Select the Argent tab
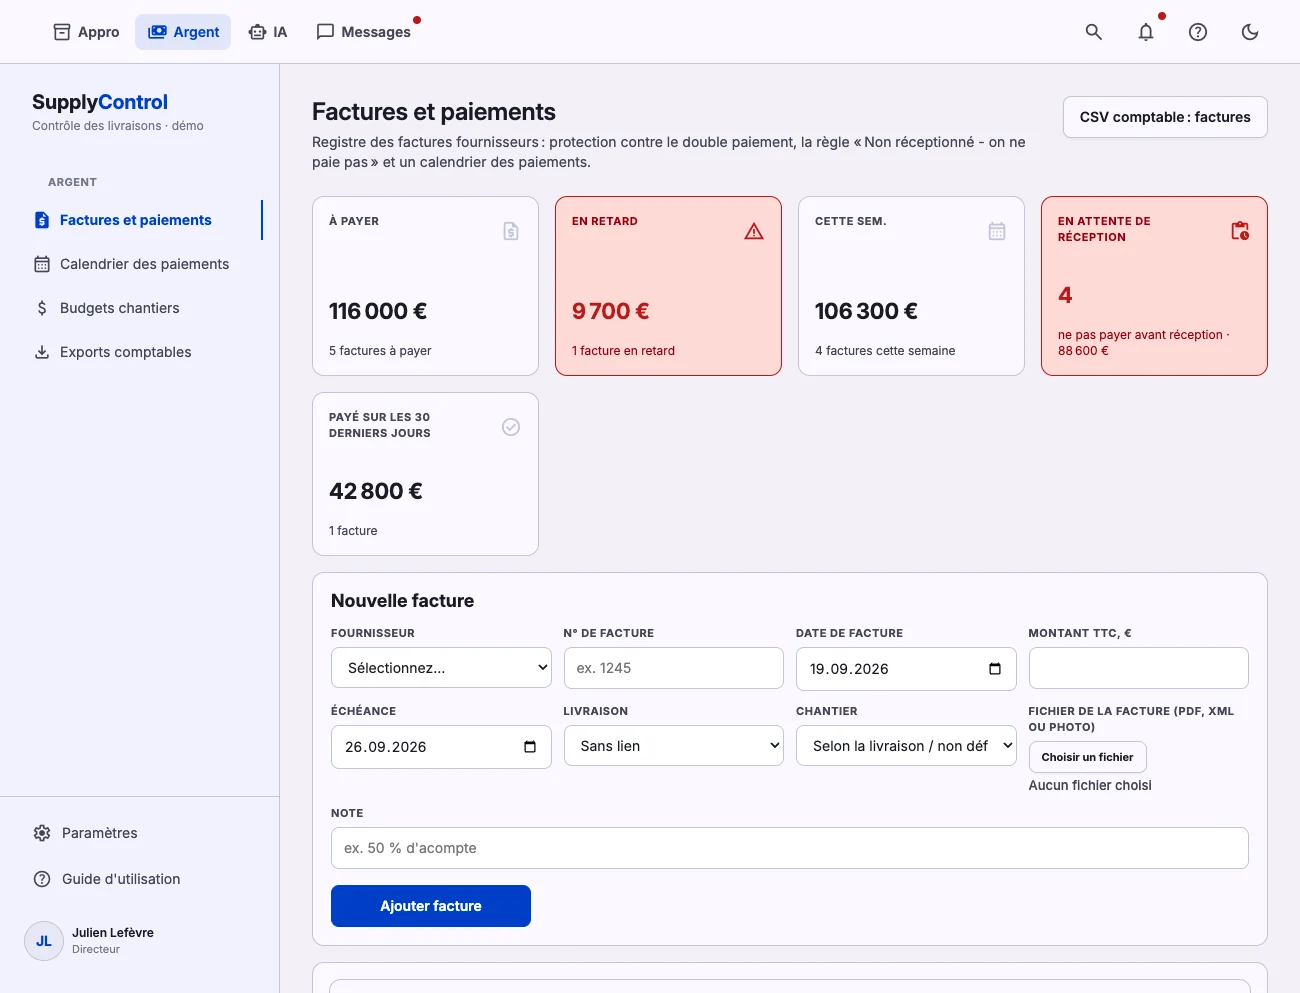The width and height of the screenshot is (1300, 993). pos(183,32)
